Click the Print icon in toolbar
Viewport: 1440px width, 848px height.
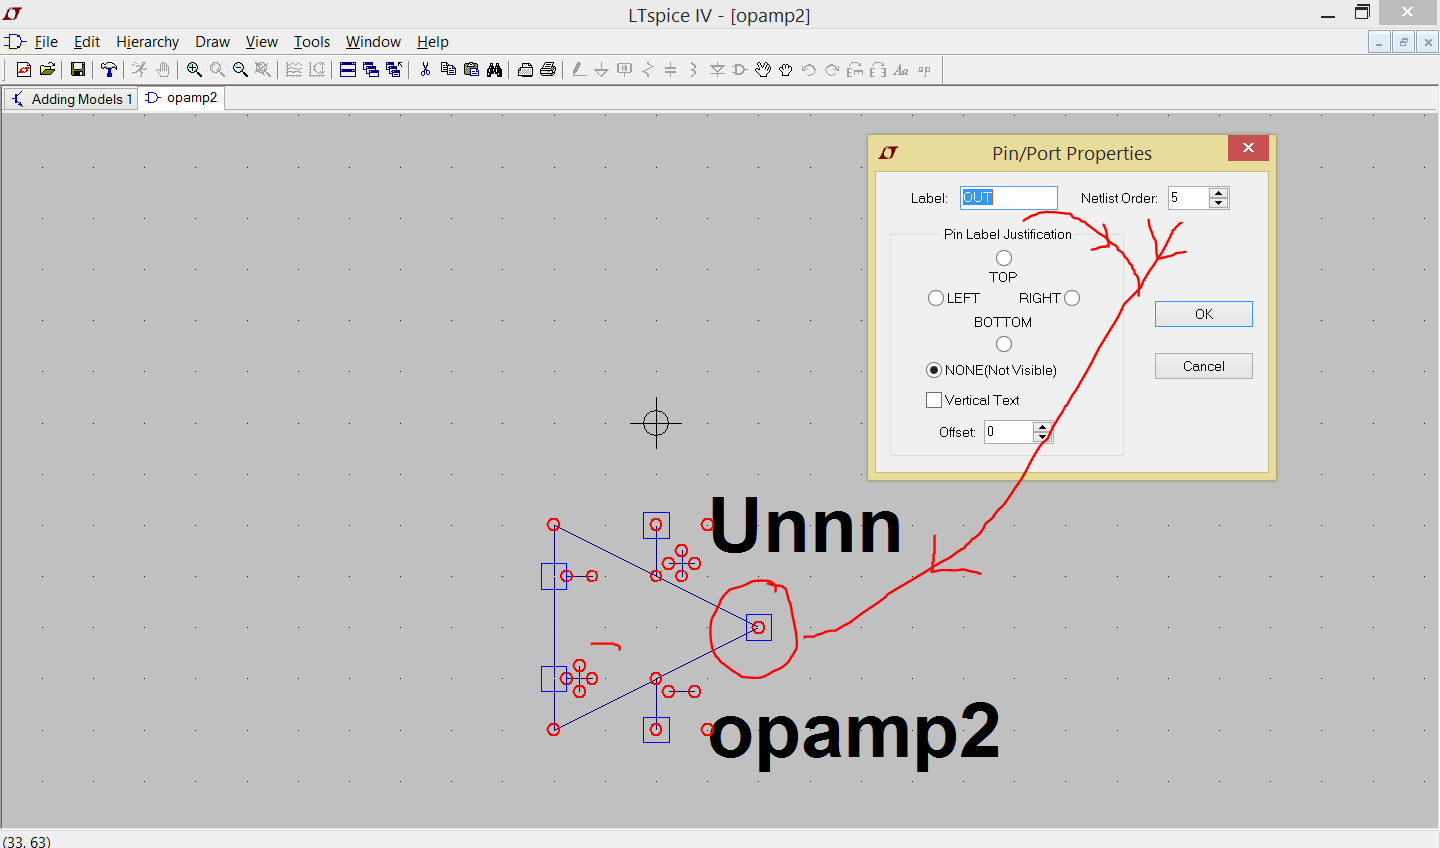click(548, 69)
